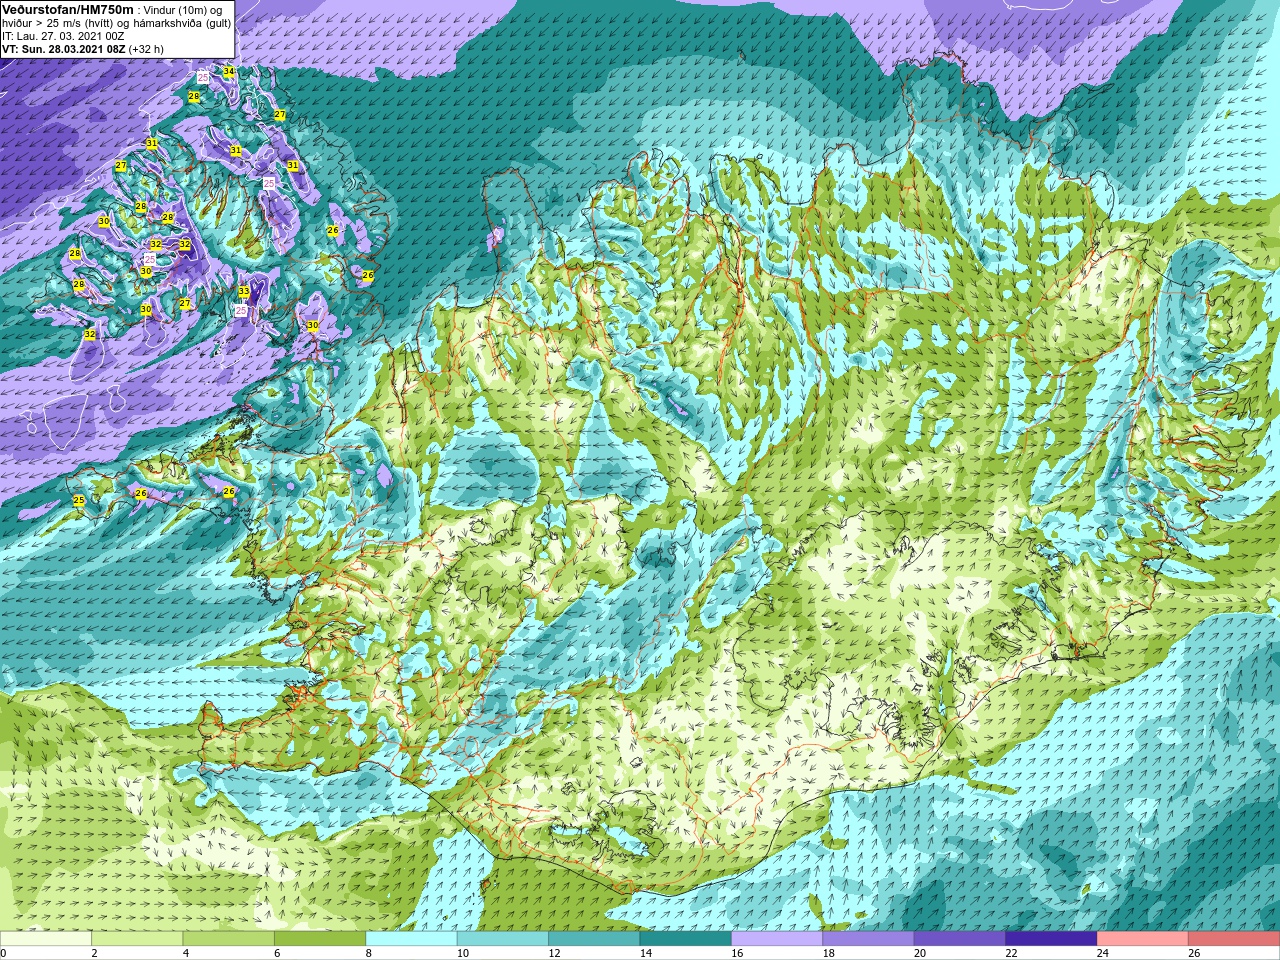Image resolution: width=1280 pixels, height=960 pixels.
Task: Click the legend scale number 2
Action: tap(95, 954)
